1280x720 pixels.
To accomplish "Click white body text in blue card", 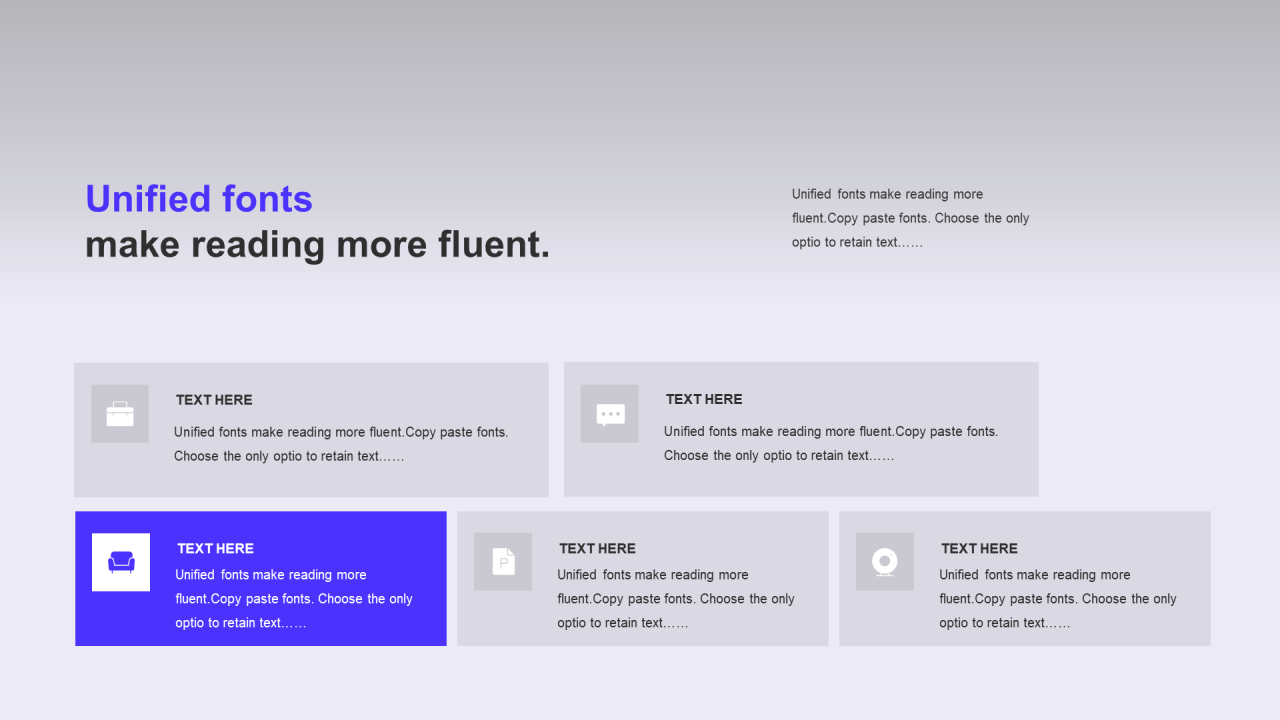I will point(294,599).
